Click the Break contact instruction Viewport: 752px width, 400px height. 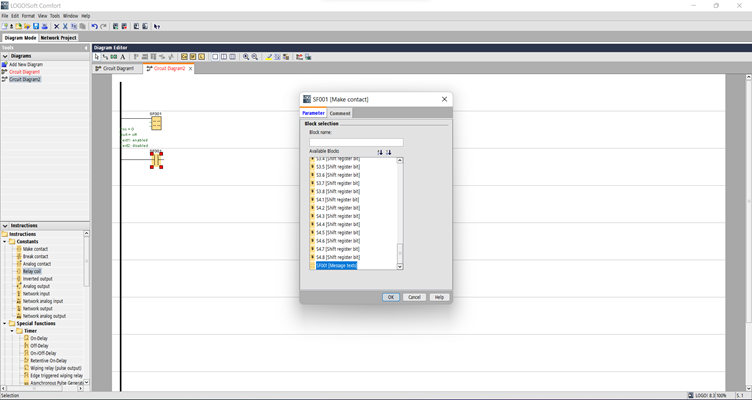pos(35,256)
